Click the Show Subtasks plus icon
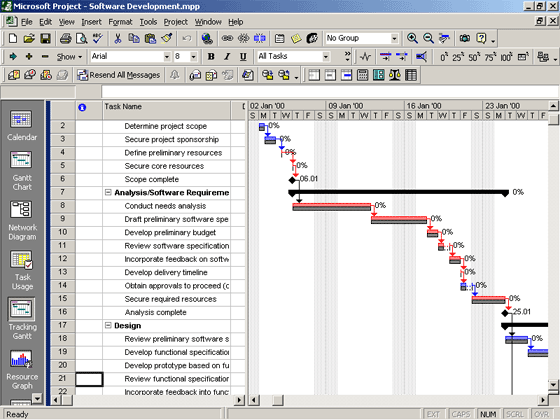 pyautogui.click(x=29, y=56)
